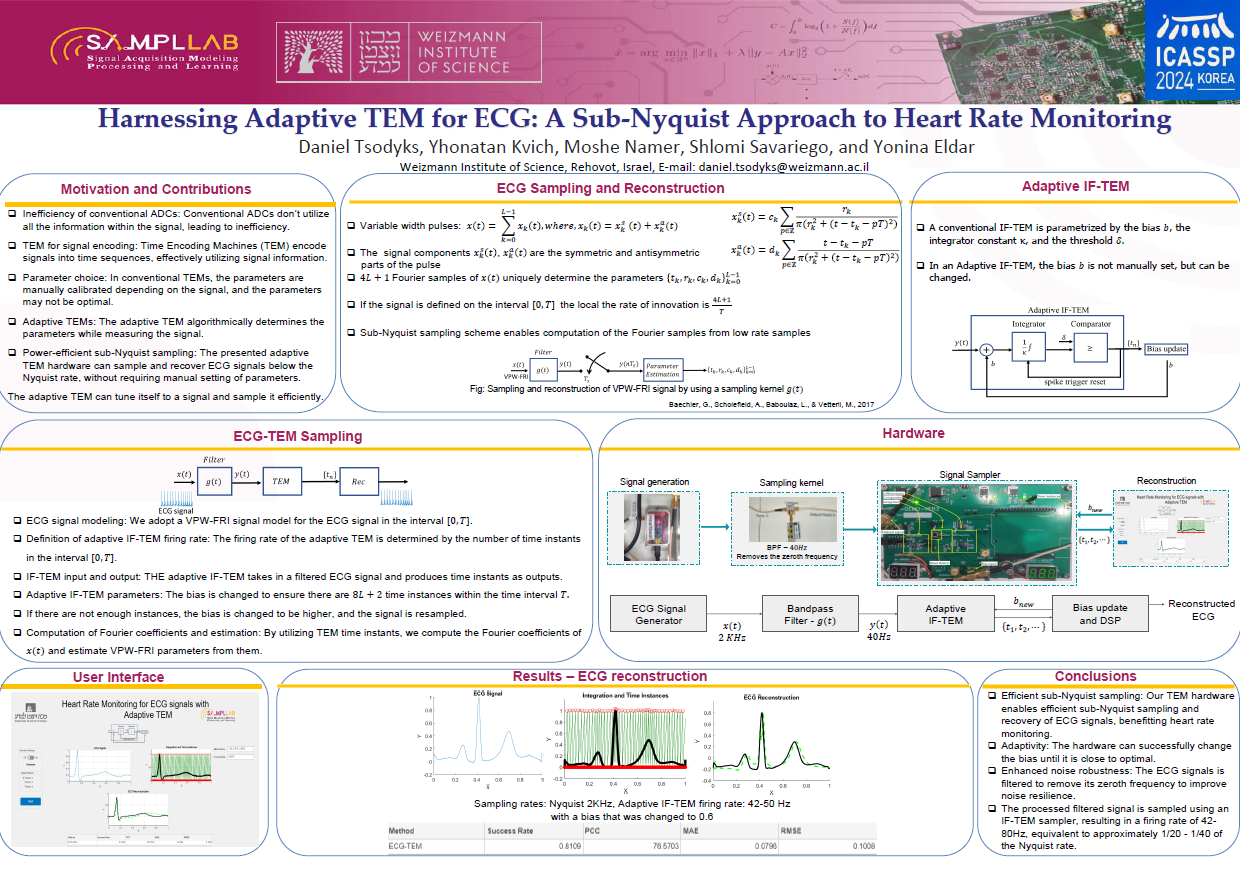Image resolution: width=1240 pixels, height=880 pixels.
Task: Click the daniel.tsodyks@weizmann.ac.il email address
Action: click(x=783, y=167)
